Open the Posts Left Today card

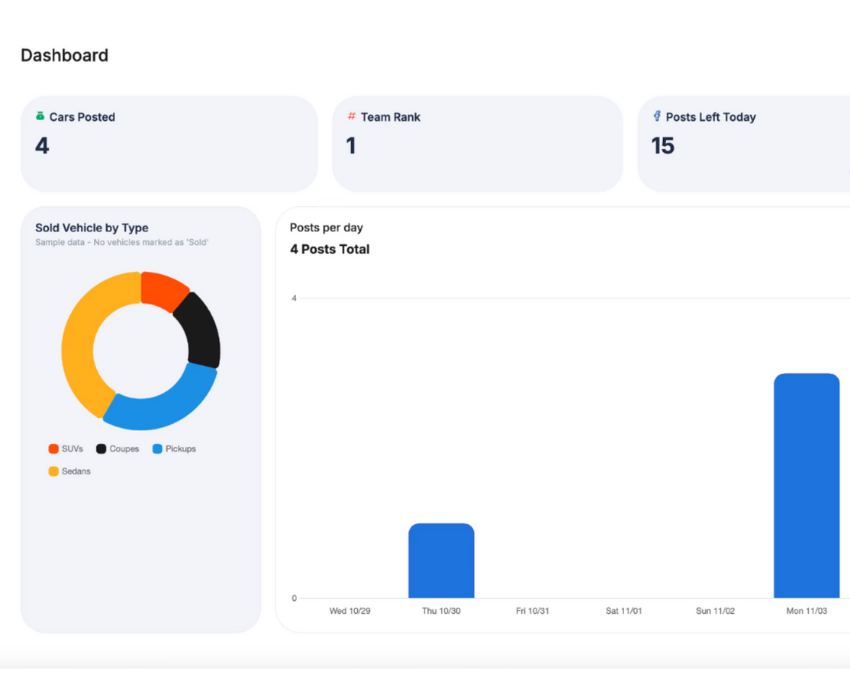pos(744,144)
